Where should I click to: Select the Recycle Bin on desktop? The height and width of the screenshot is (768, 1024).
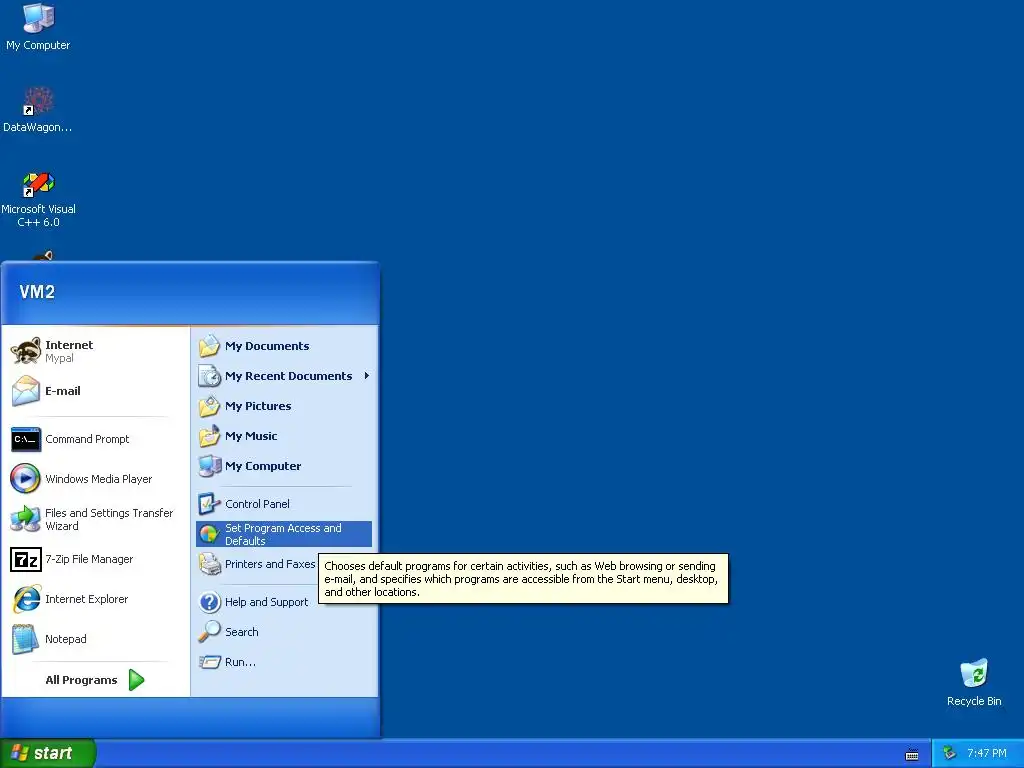click(974, 682)
